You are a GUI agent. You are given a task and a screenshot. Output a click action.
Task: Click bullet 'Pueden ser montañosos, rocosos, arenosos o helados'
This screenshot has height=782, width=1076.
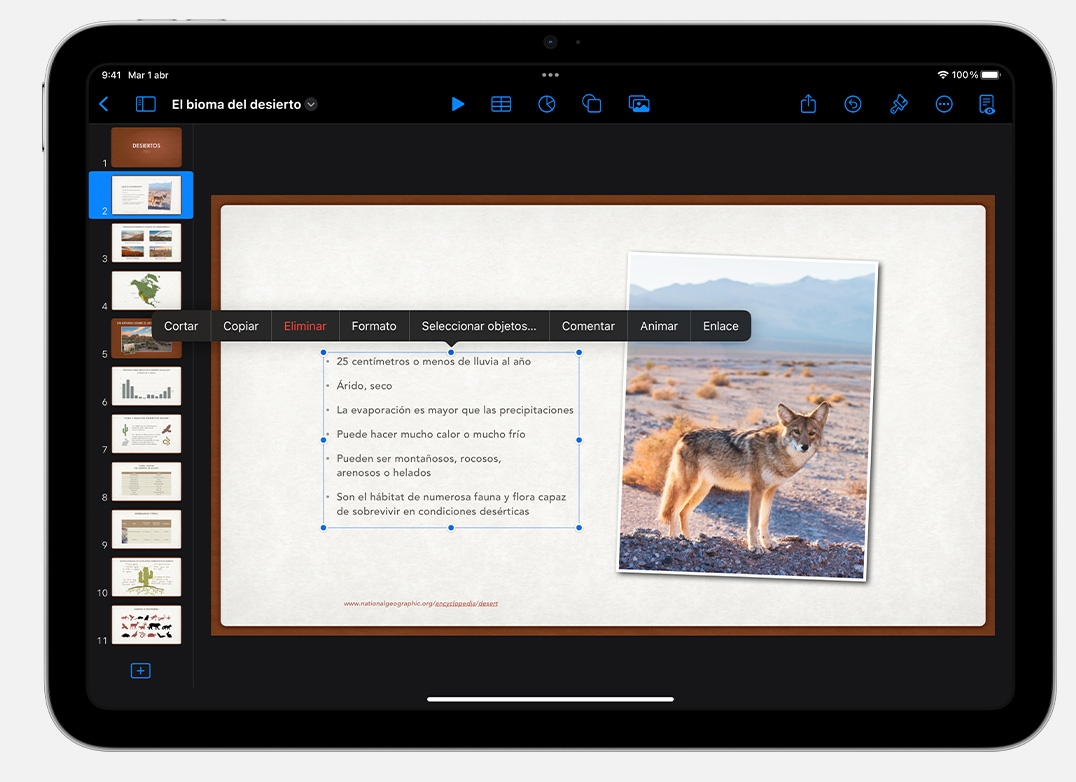(x=419, y=466)
